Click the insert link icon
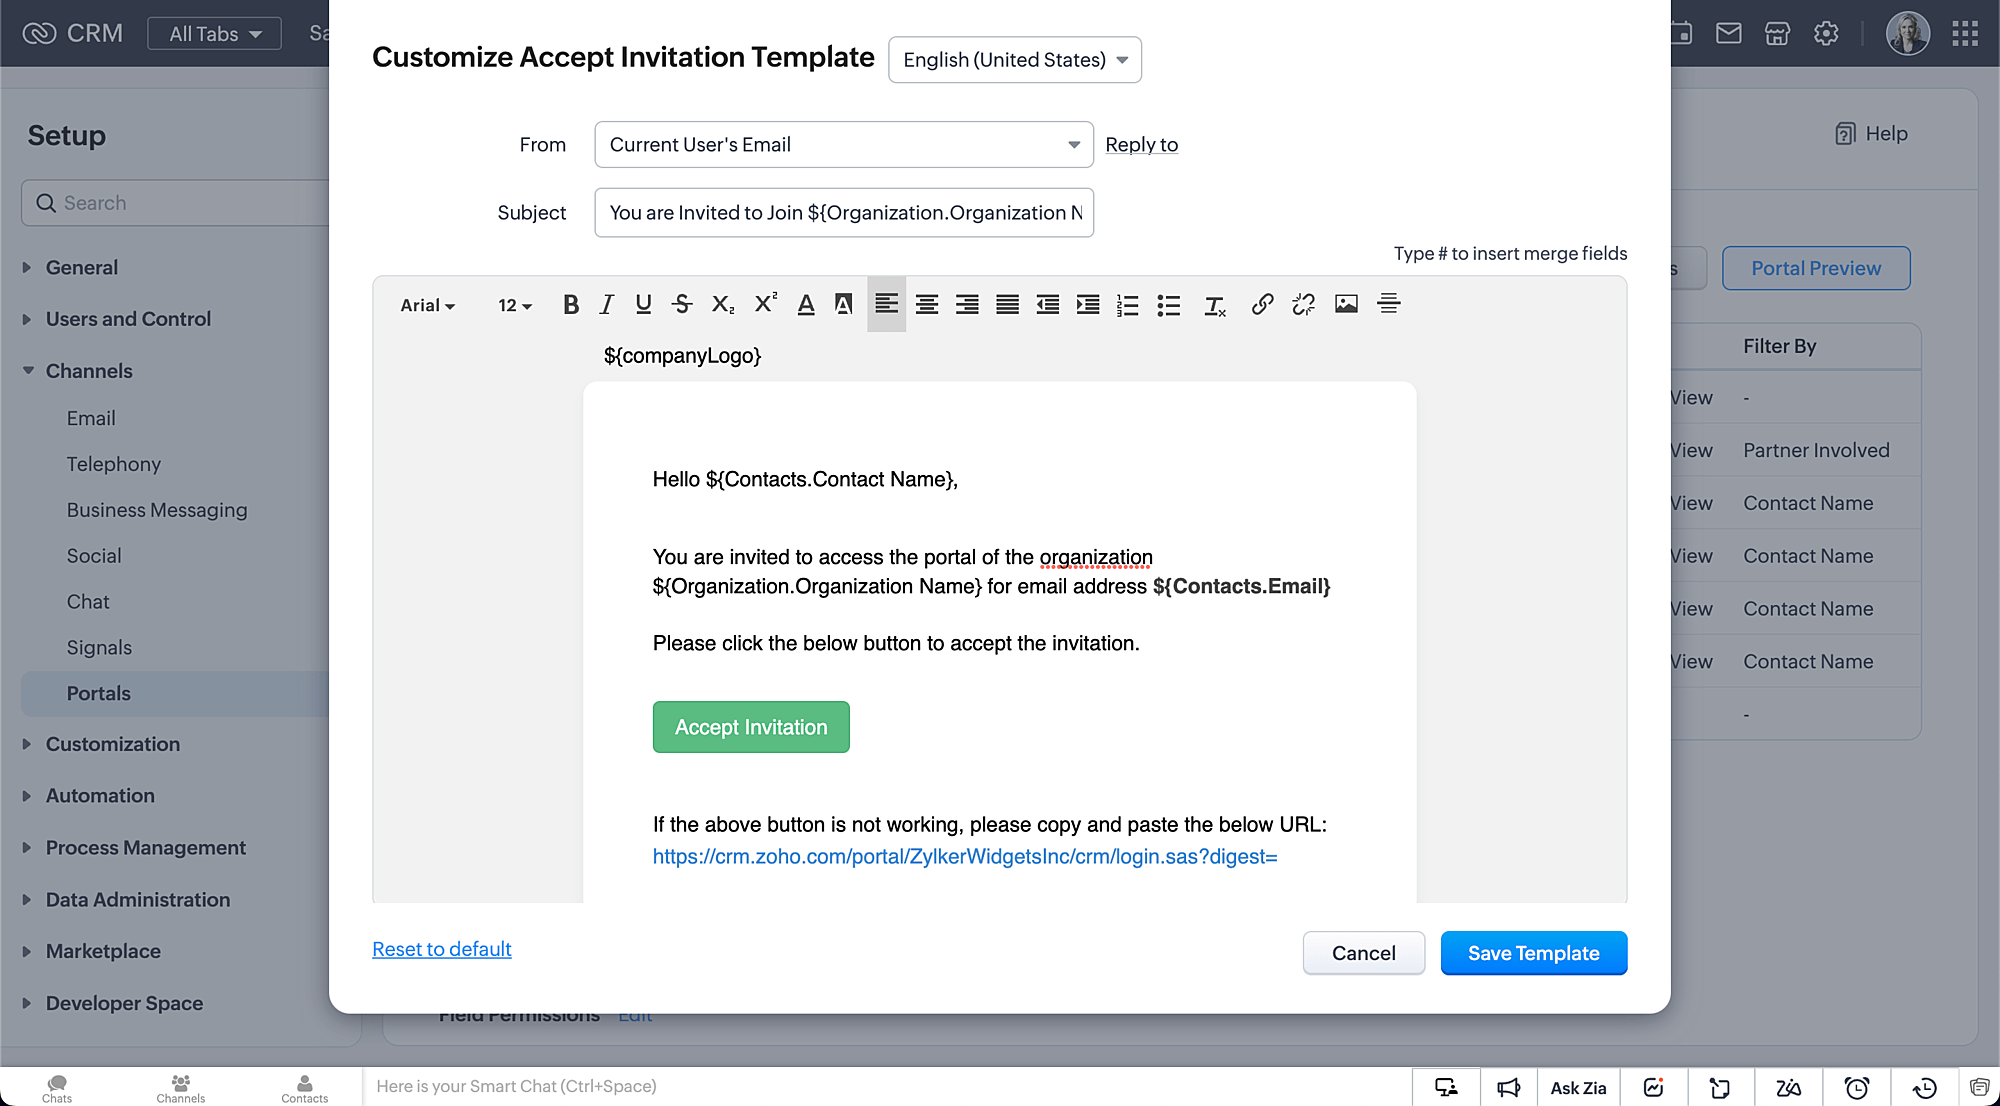Viewport: 2000px width, 1106px height. [1262, 305]
